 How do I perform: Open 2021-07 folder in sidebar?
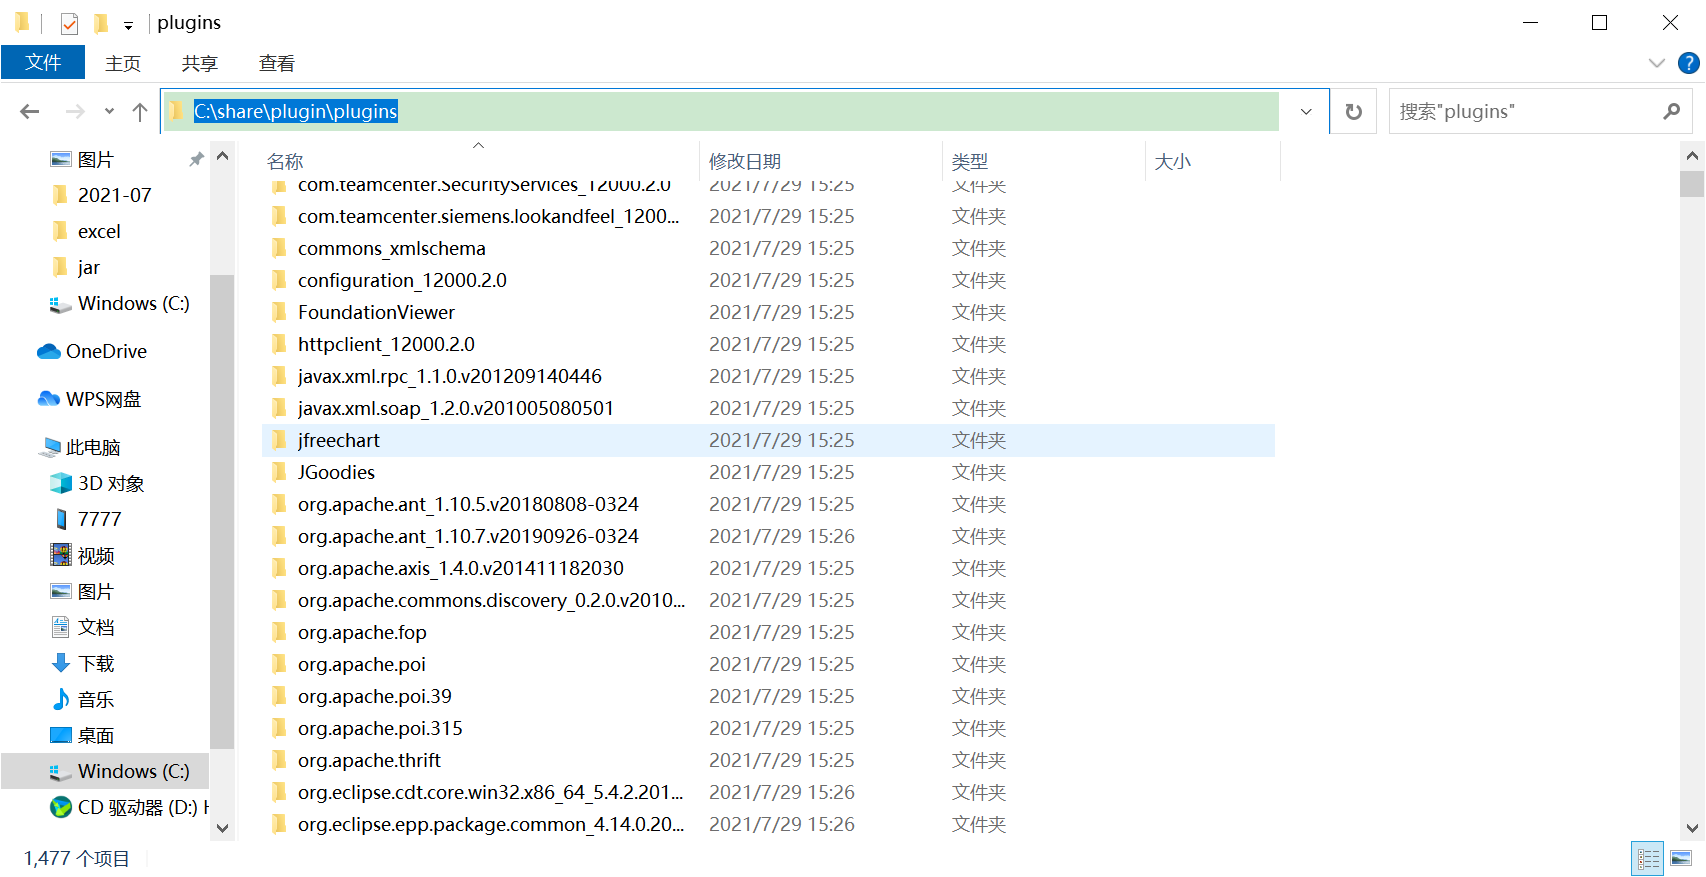(114, 195)
